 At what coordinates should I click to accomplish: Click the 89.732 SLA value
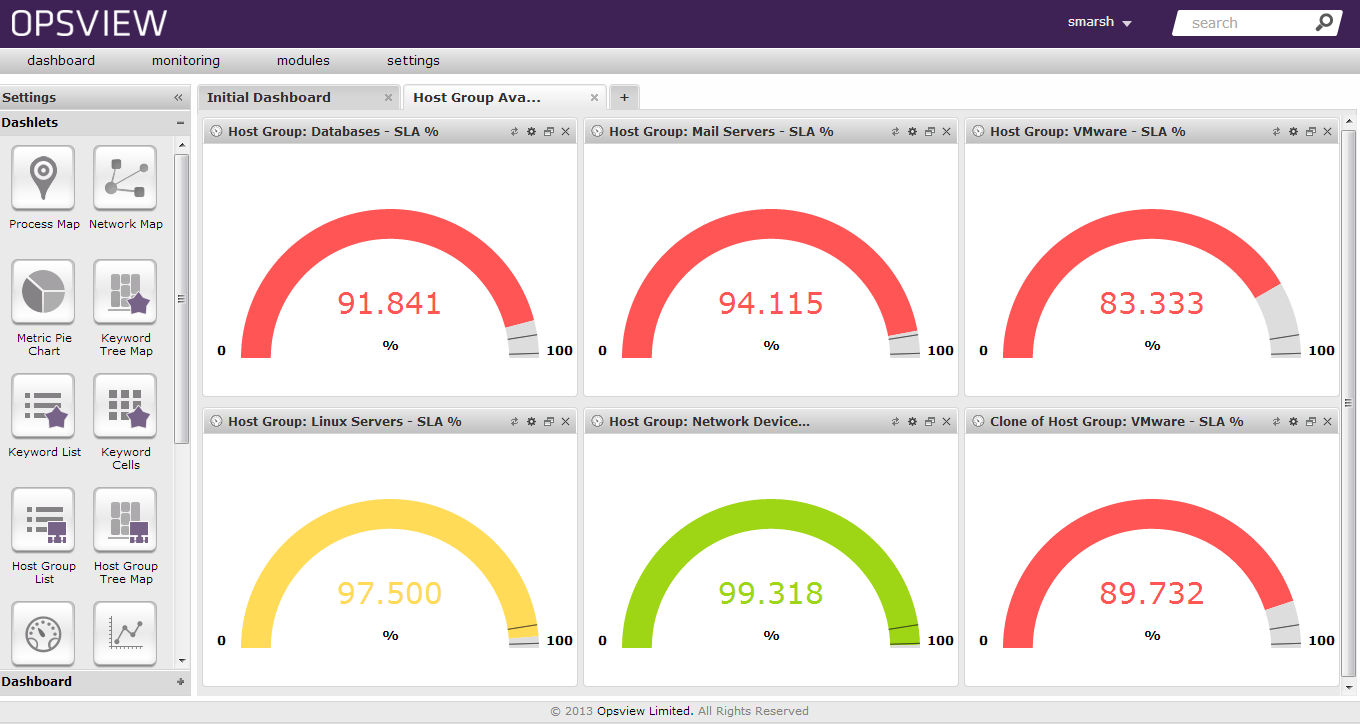1152,593
